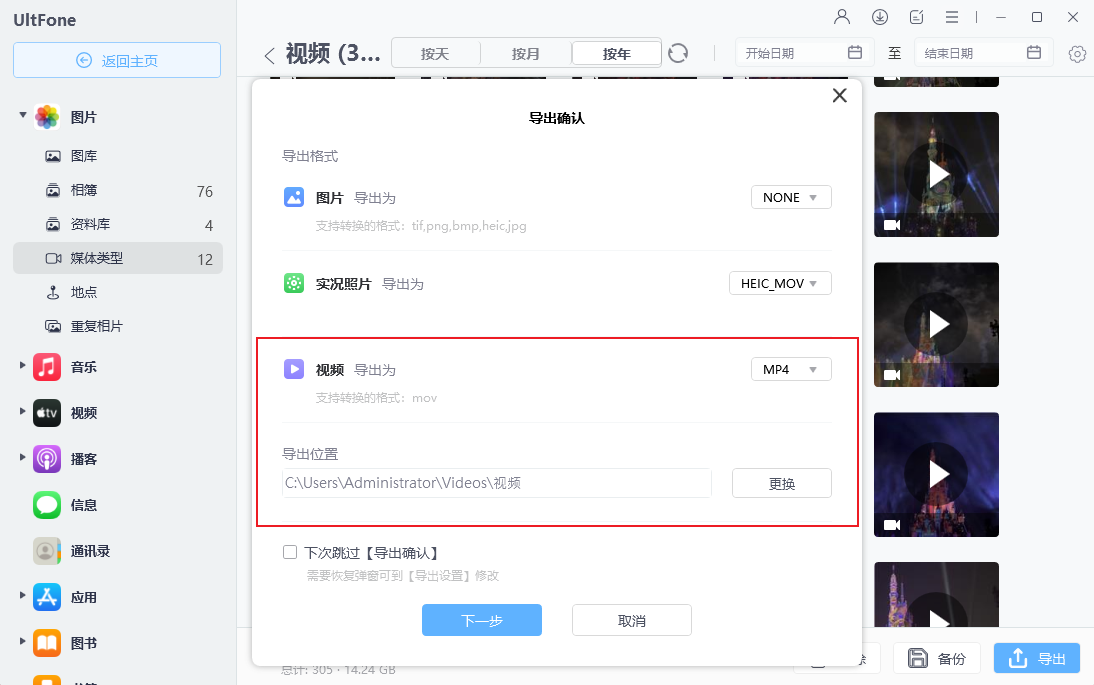Open the hamburger menu icon
Screen dimensions: 1094x685
point(952,17)
